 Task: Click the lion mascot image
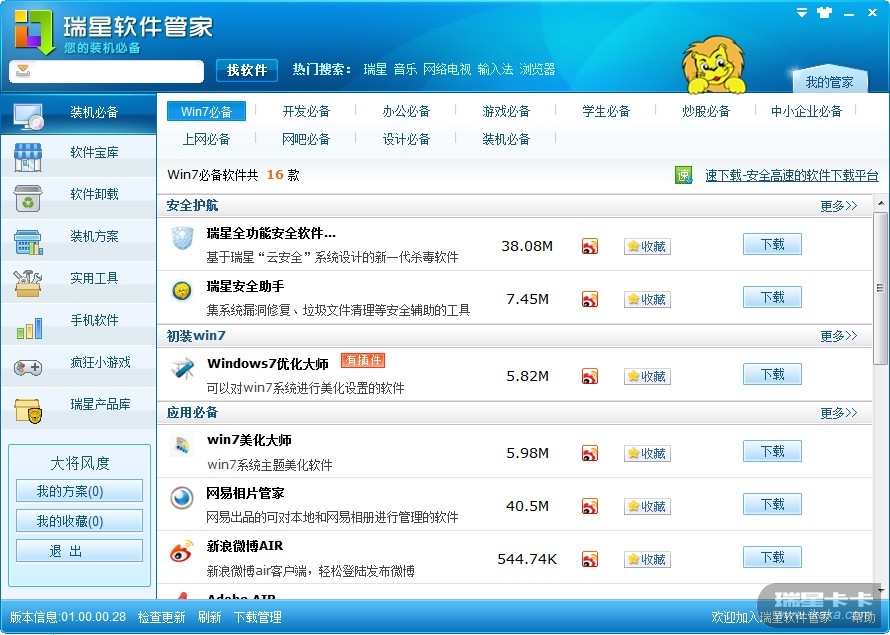[x=713, y=65]
